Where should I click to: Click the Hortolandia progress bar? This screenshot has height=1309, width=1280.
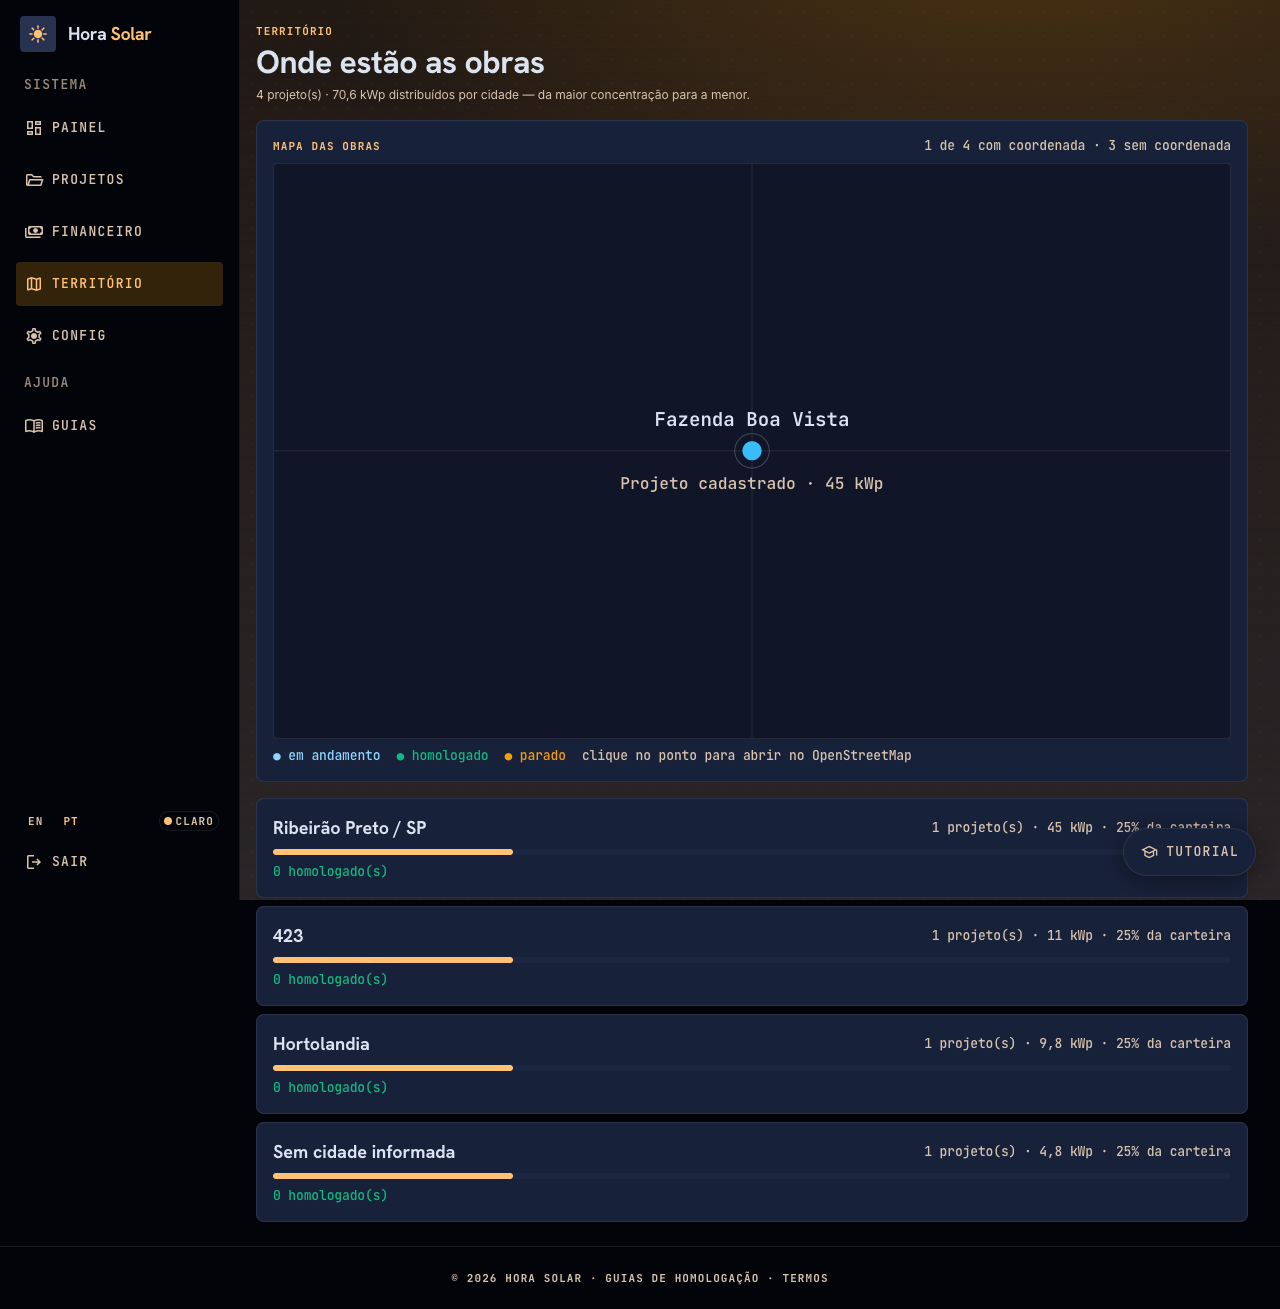click(x=752, y=1068)
